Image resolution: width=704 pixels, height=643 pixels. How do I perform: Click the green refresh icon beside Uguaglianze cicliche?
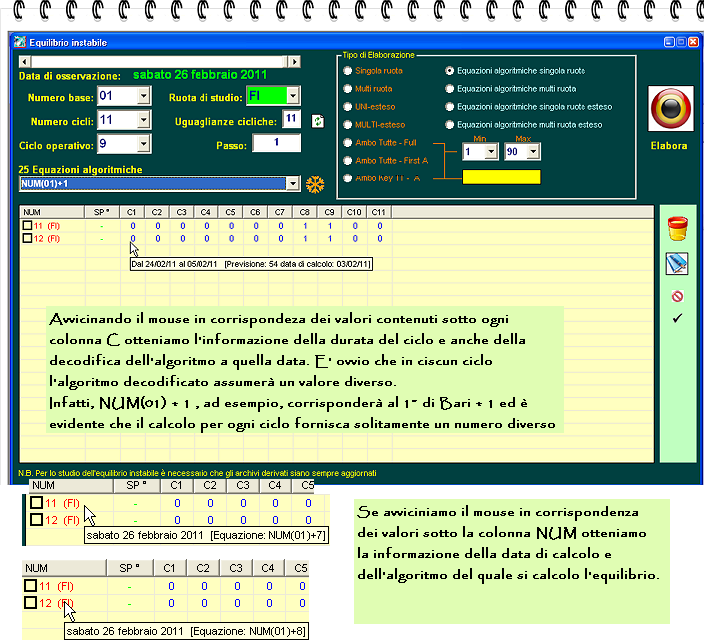click(318, 121)
